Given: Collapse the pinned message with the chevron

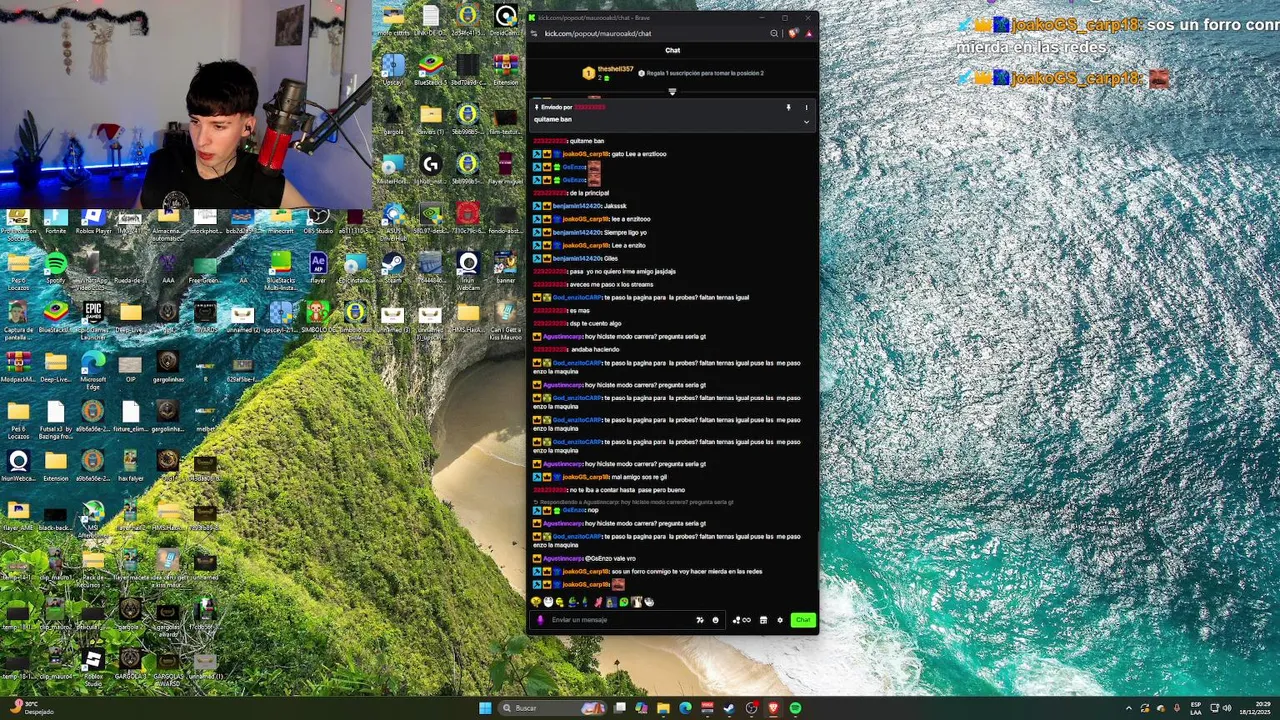Looking at the screenshot, I should pyautogui.click(x=806, y=122).
